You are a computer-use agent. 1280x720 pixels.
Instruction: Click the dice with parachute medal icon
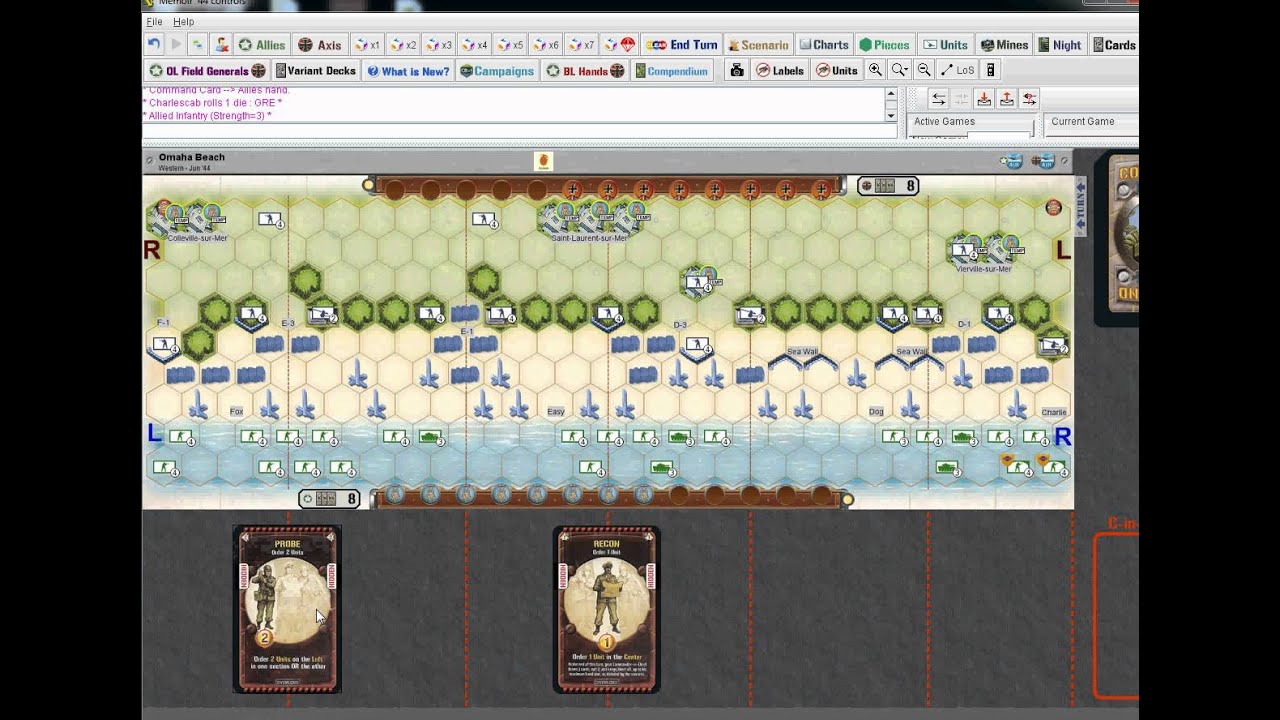pos(621,45)
